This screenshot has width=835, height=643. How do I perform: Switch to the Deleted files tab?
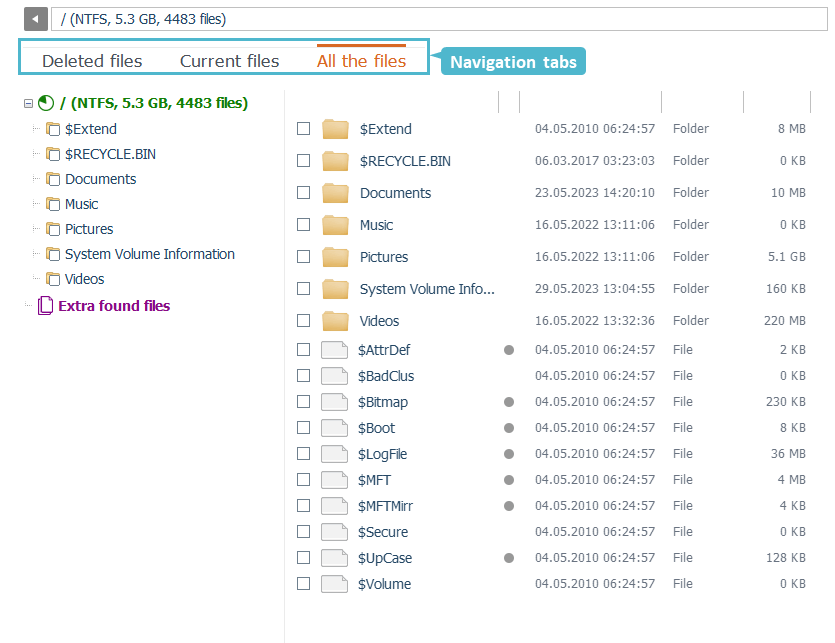[x=92, y=60]
